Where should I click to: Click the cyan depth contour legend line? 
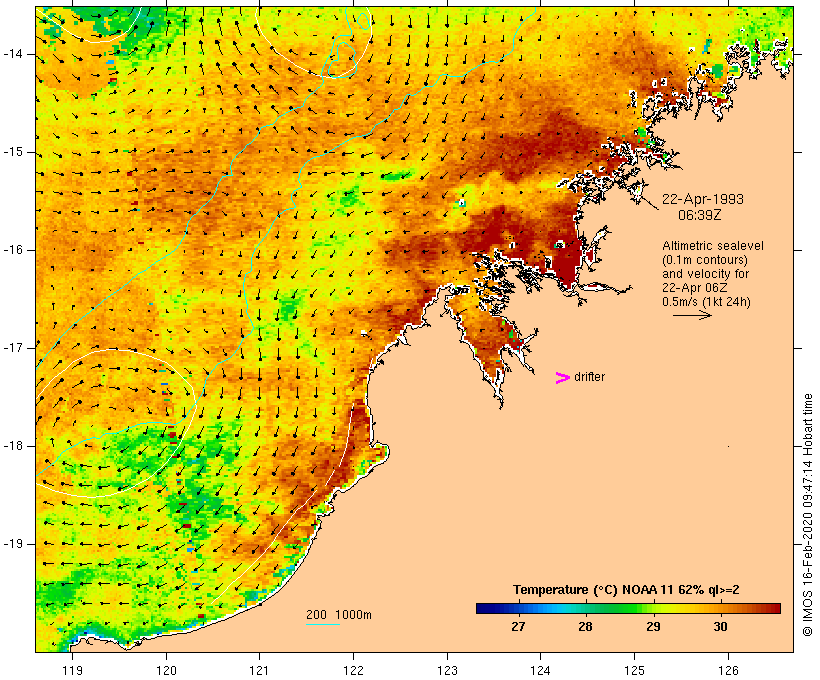323,624
